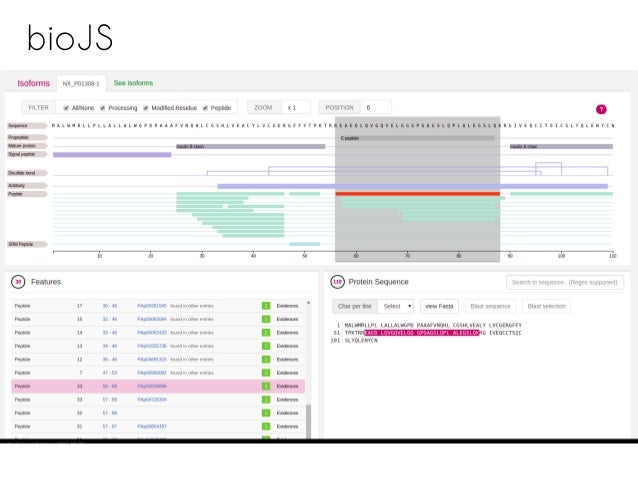
Task: Toggle the Peptide filter checkbox
Action: point(205,108)
